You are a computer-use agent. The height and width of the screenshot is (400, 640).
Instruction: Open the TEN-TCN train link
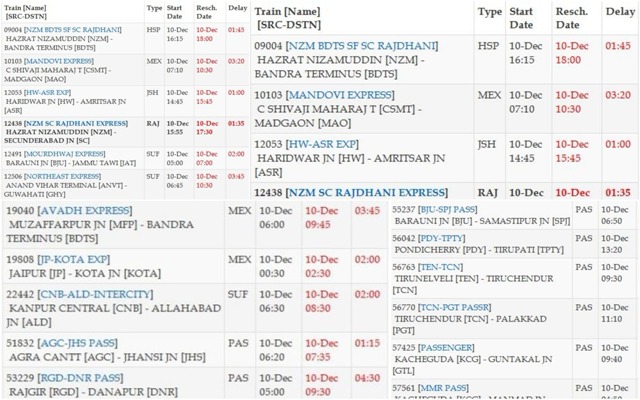(x=443, y=269)
